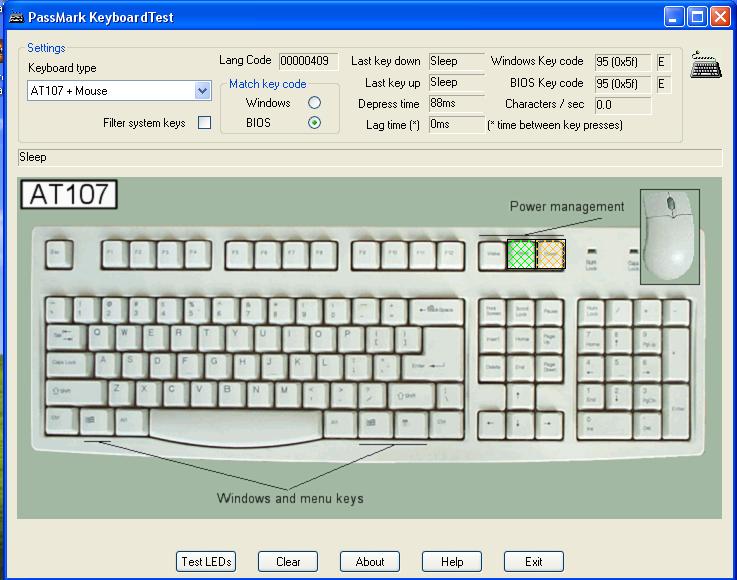The width and height of the screenshot is (737, 580).
Task: Click the Backspace key on keyboard image
Action: [x=437, y=312]
